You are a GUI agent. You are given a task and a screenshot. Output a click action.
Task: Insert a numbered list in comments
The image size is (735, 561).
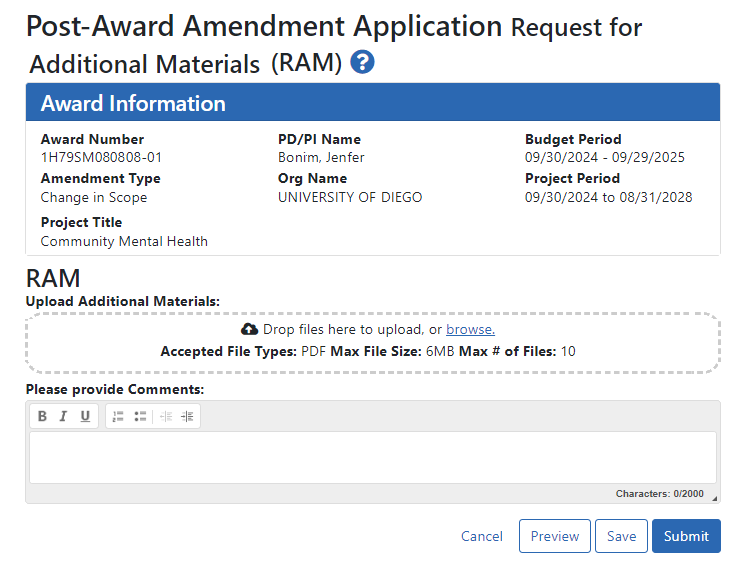tap(118, 416)
